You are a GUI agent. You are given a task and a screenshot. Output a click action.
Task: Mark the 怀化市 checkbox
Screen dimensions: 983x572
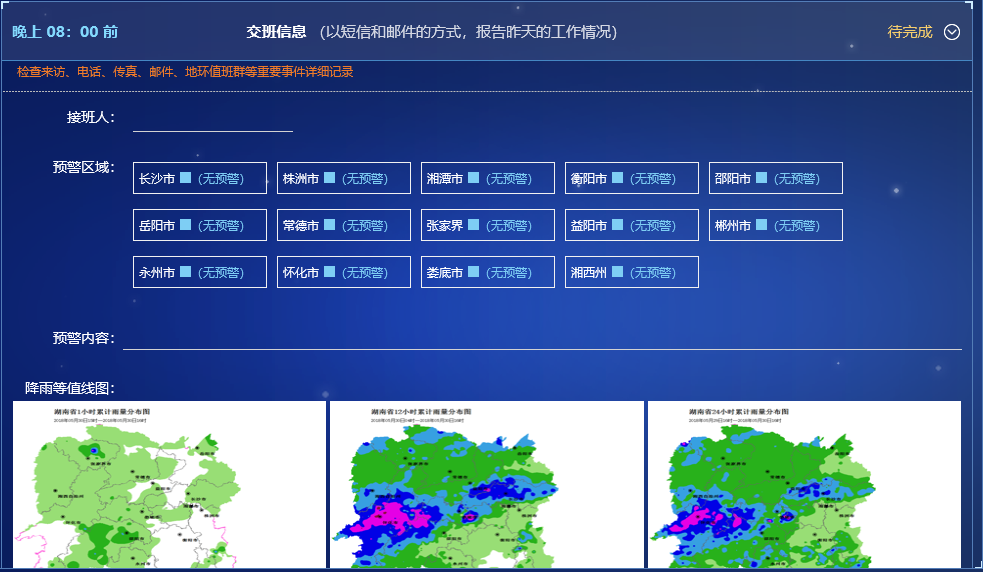coord(330,272)
